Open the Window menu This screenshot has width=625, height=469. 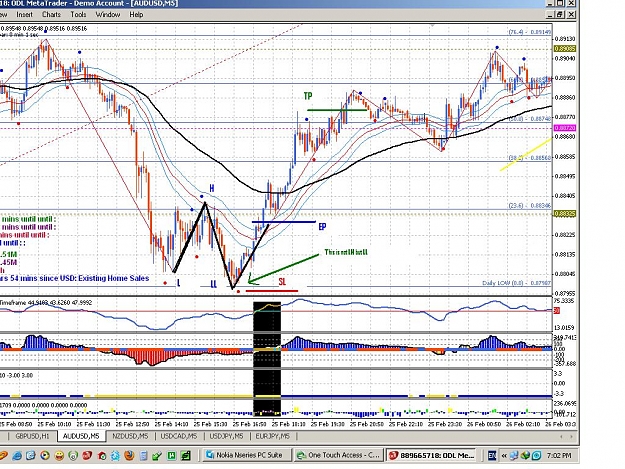click(x=108, y=15)
